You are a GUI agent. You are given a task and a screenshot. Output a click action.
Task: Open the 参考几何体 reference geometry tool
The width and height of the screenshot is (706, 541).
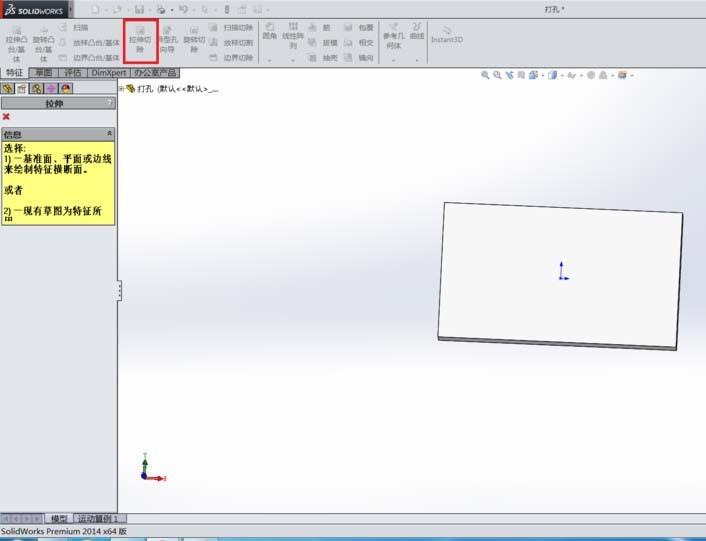(x=394, y=36)
